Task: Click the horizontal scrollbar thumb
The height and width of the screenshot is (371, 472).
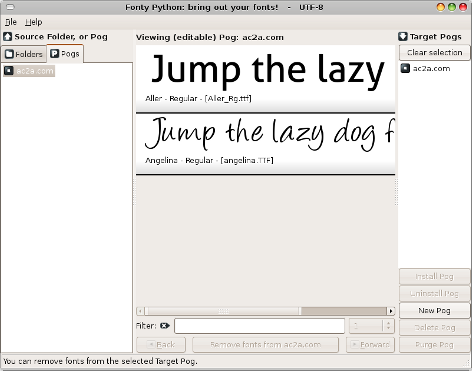Action: [223, 311]
